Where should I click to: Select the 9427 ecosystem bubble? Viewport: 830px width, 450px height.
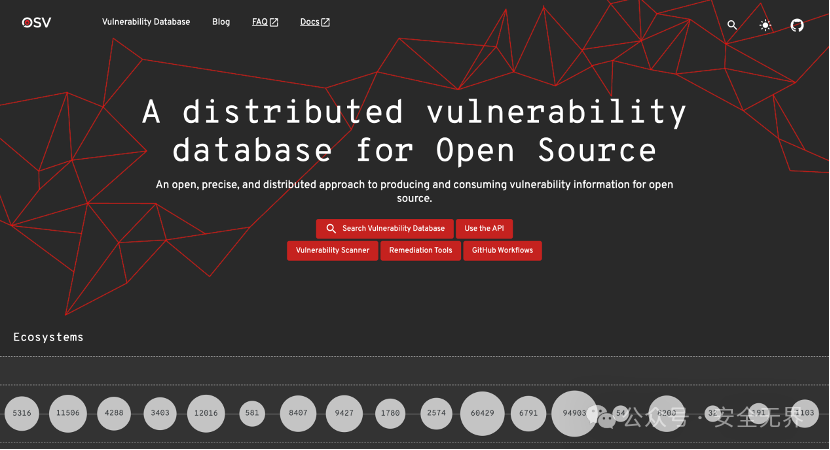(344, 413)
